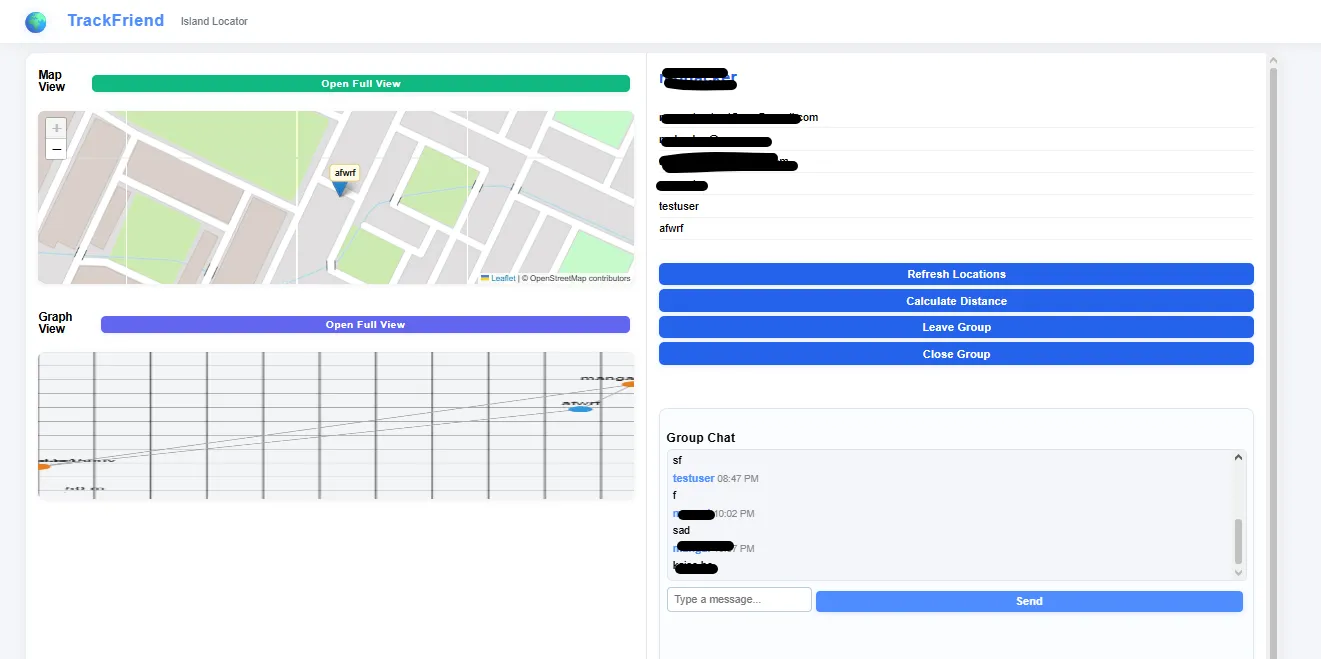The width and height of the screenshot is (1321, 659).
Task: Open Full View of the map
Action: 361,84
